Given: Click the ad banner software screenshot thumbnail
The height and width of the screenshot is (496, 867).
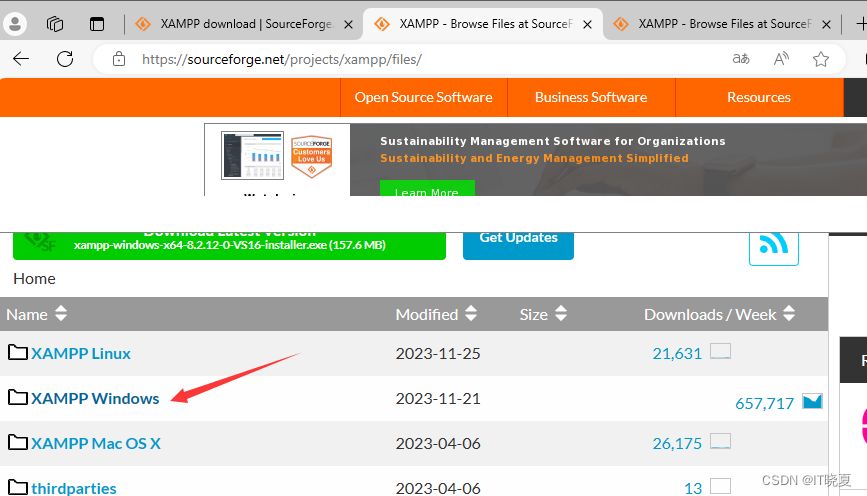Looking at the screenshot, I should [x=252, y=155].
